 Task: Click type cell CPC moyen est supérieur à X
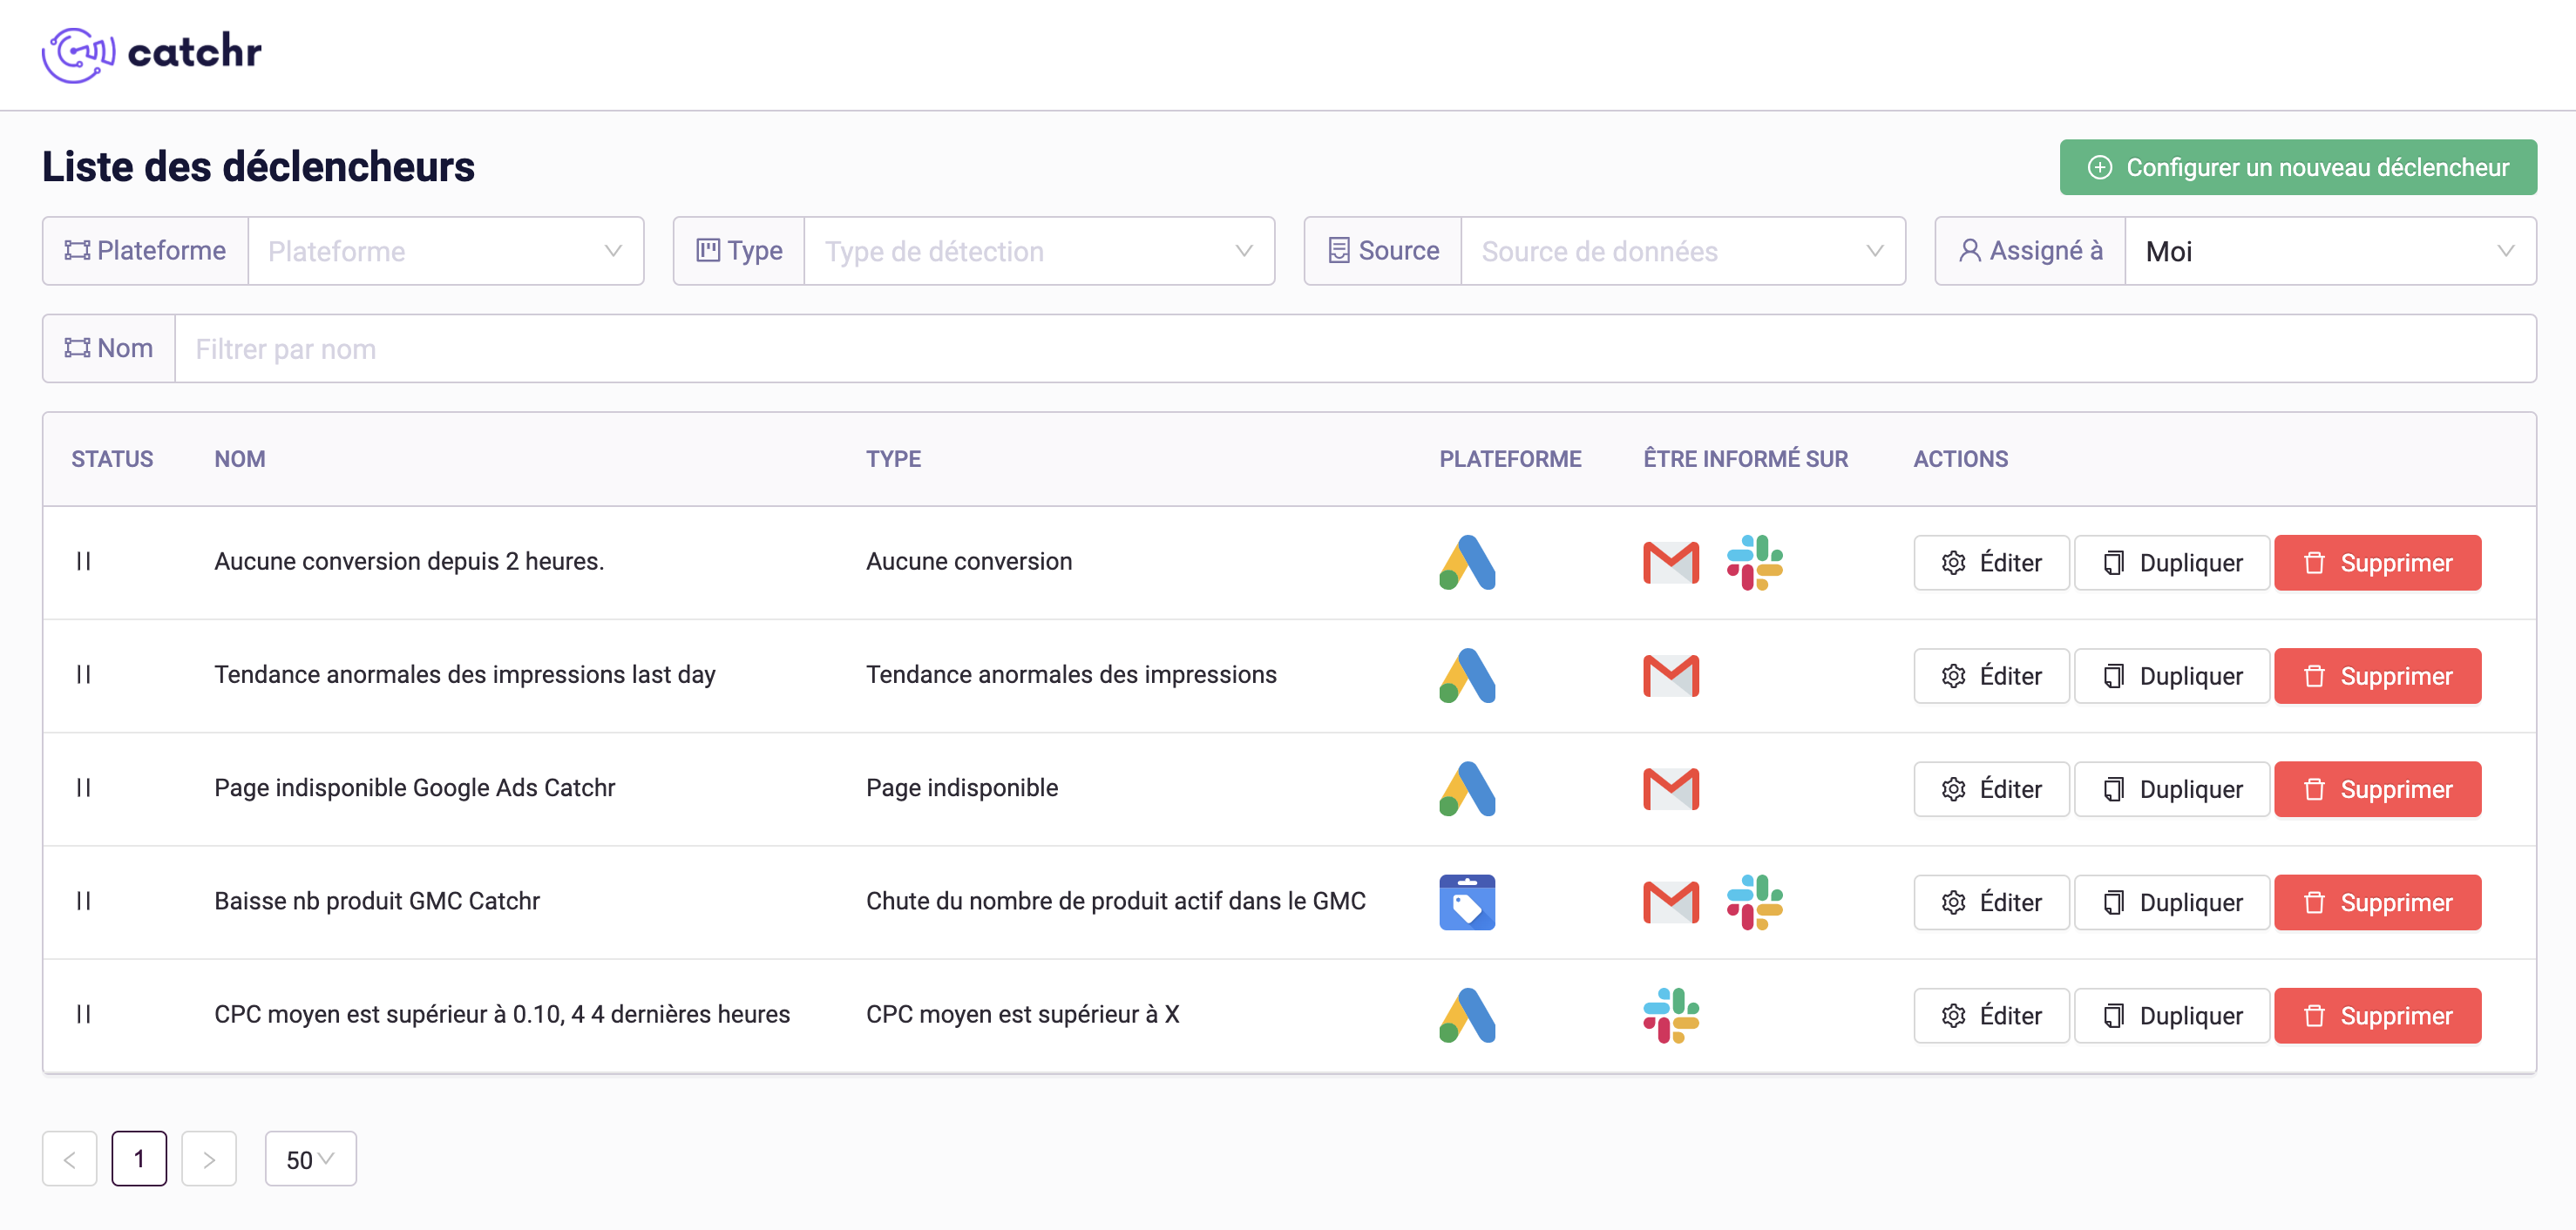[1022, 1014]
